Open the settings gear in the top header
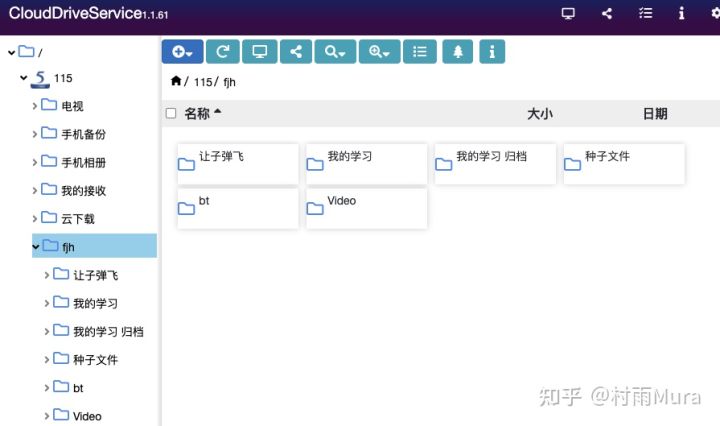Viewport: 720px width, 426px height. click(x=715, y=13)
